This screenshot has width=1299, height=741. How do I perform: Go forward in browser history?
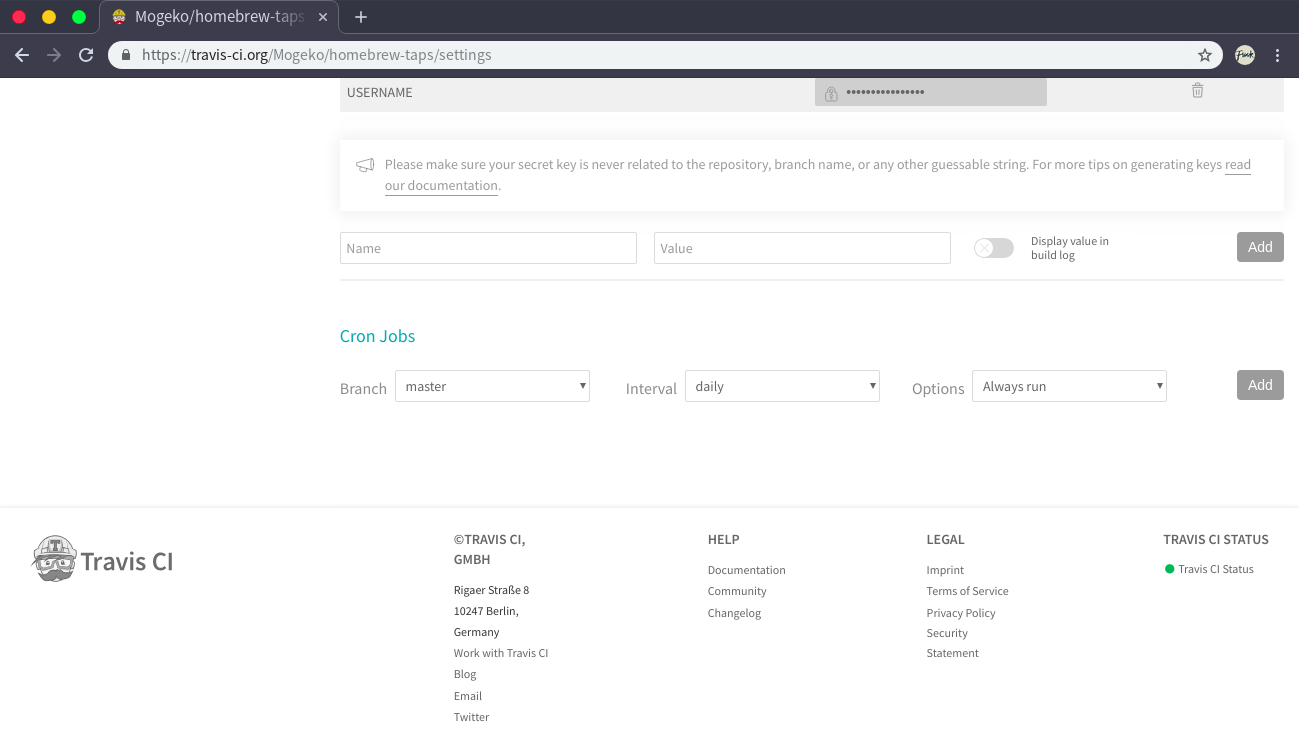coord(54,55)
